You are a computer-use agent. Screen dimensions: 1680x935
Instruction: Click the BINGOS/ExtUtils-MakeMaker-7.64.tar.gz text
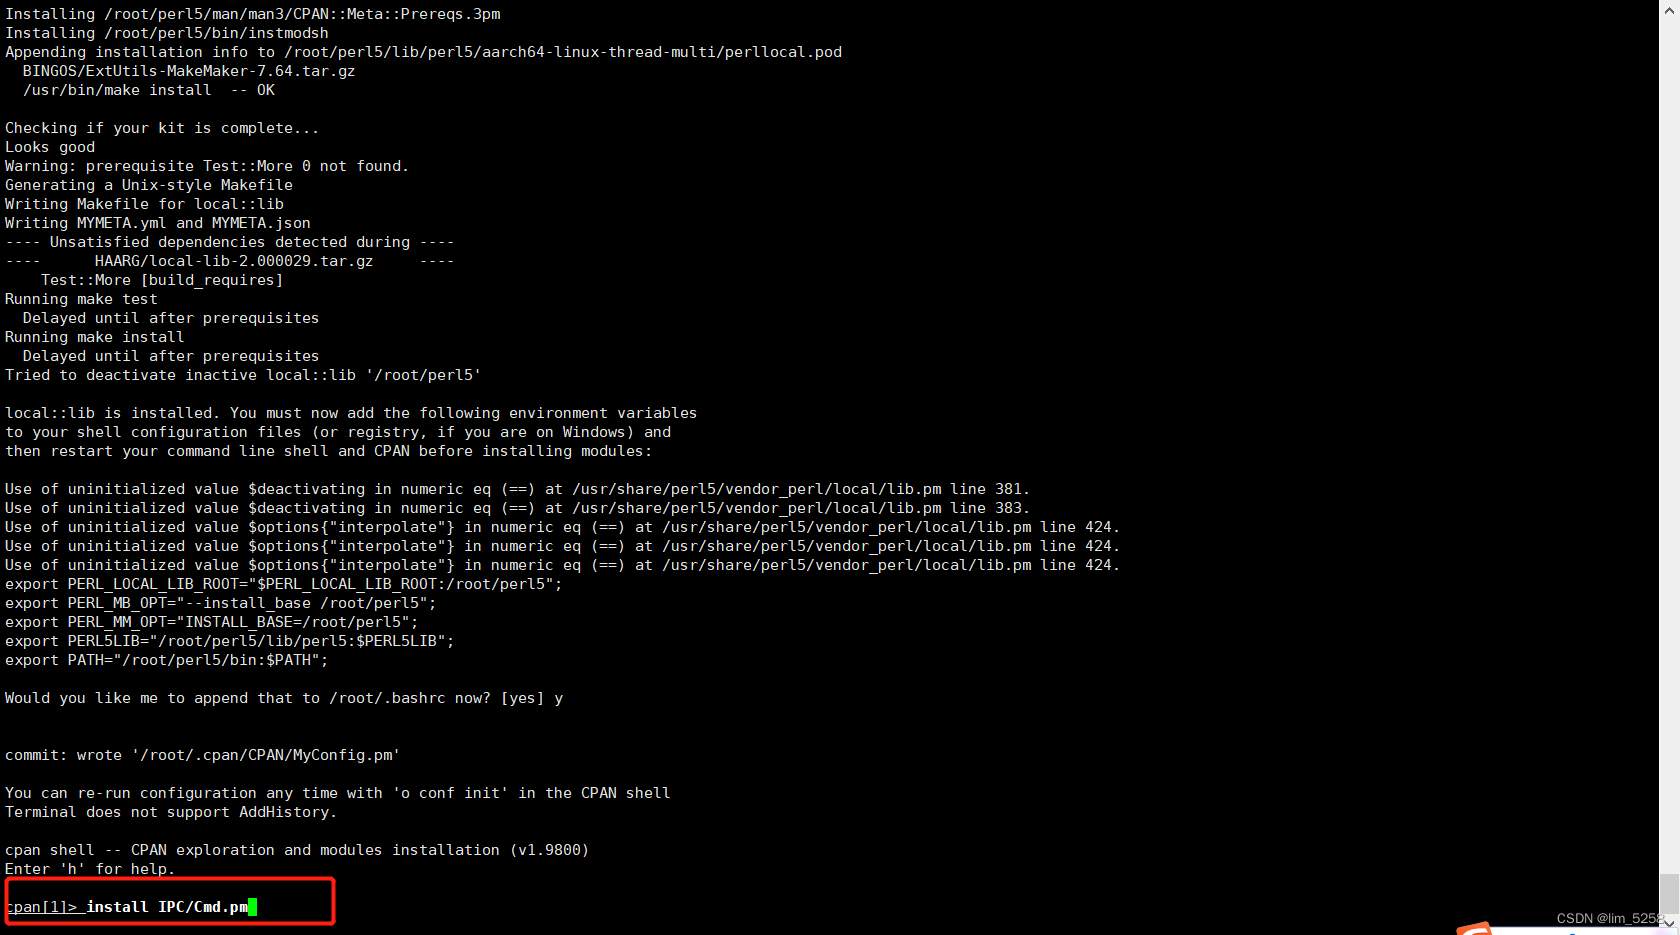tap(189, 71)
